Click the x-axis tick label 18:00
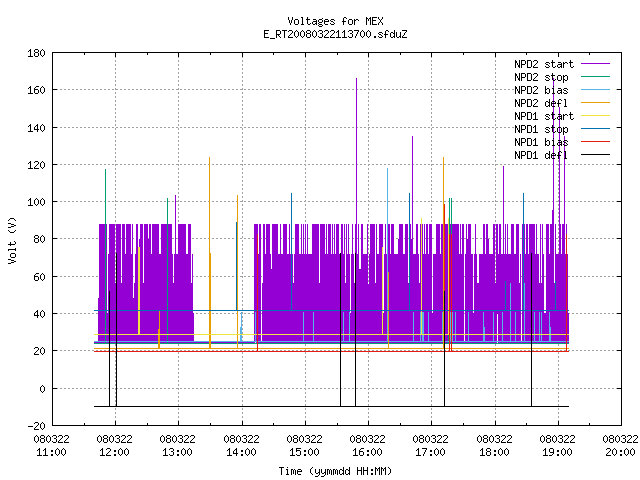Viewport: 640px width, 480px height. coord(495,452)
